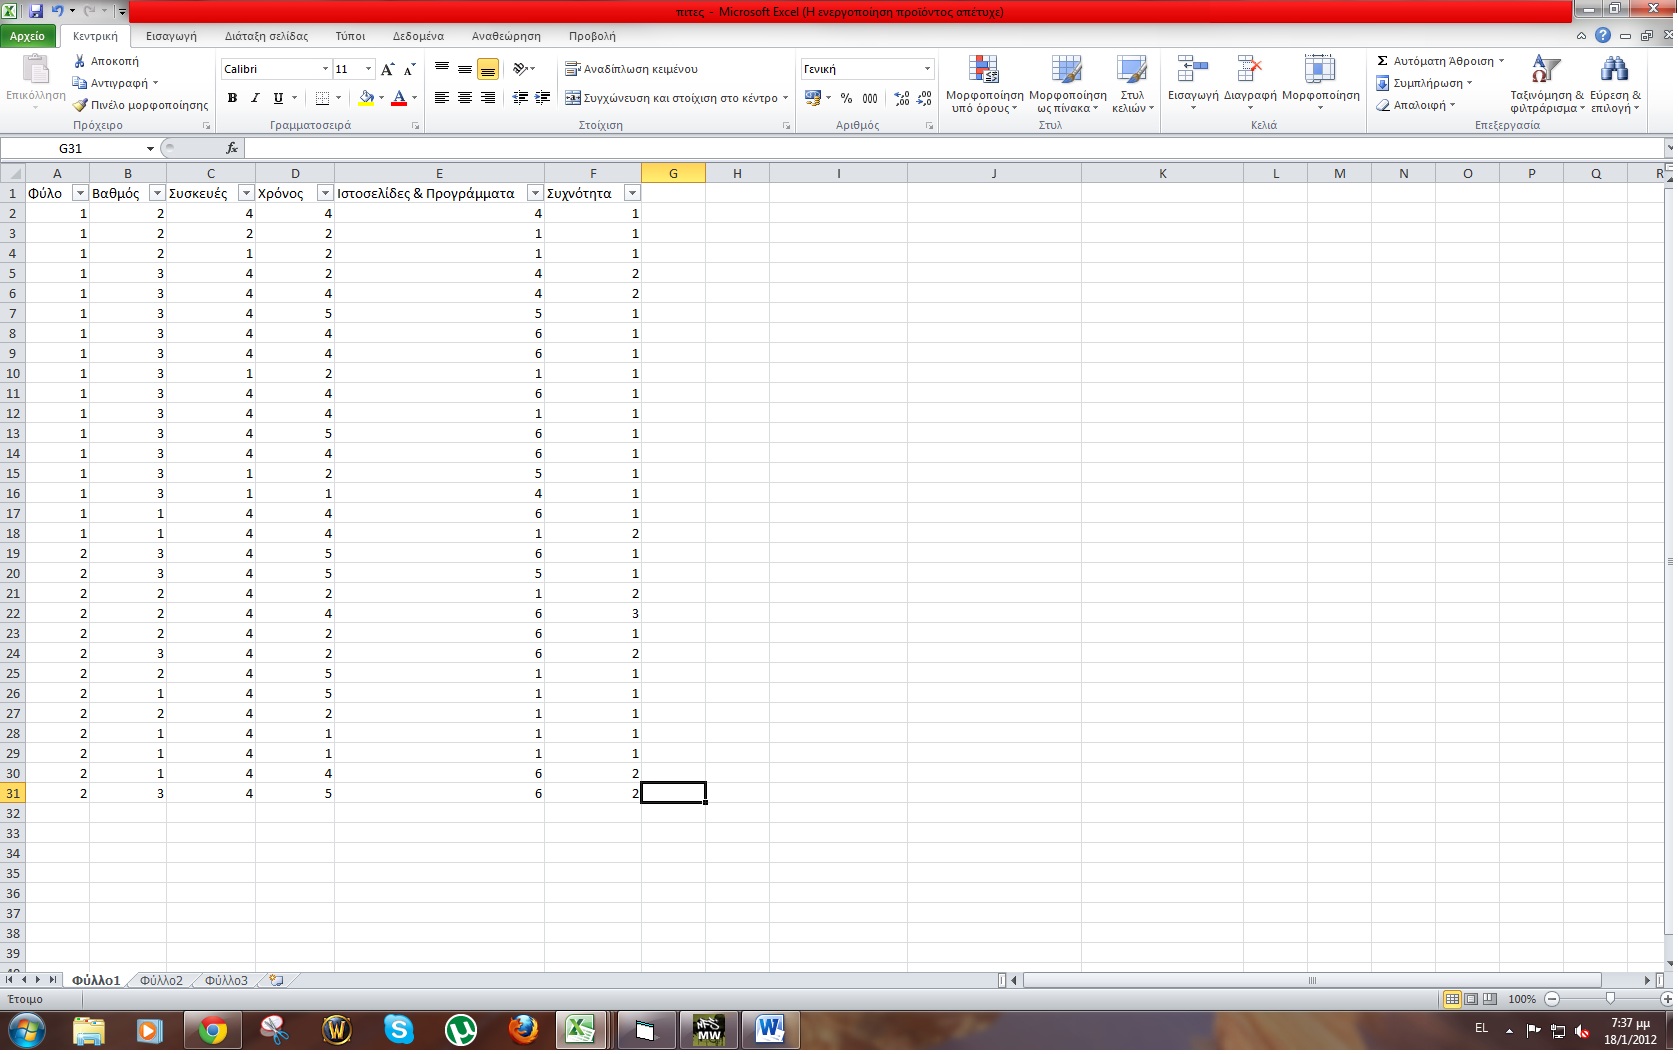Decrease decimal places

924,98
